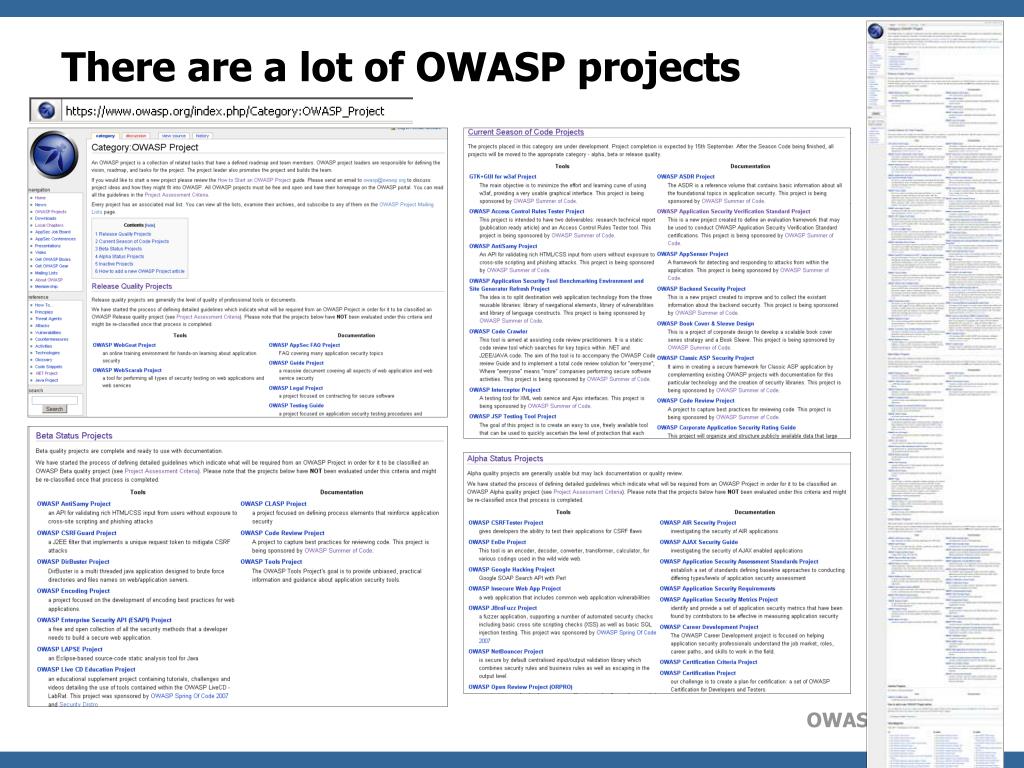Open 'OWASP WebScarab Project' link

click(127, 370)
